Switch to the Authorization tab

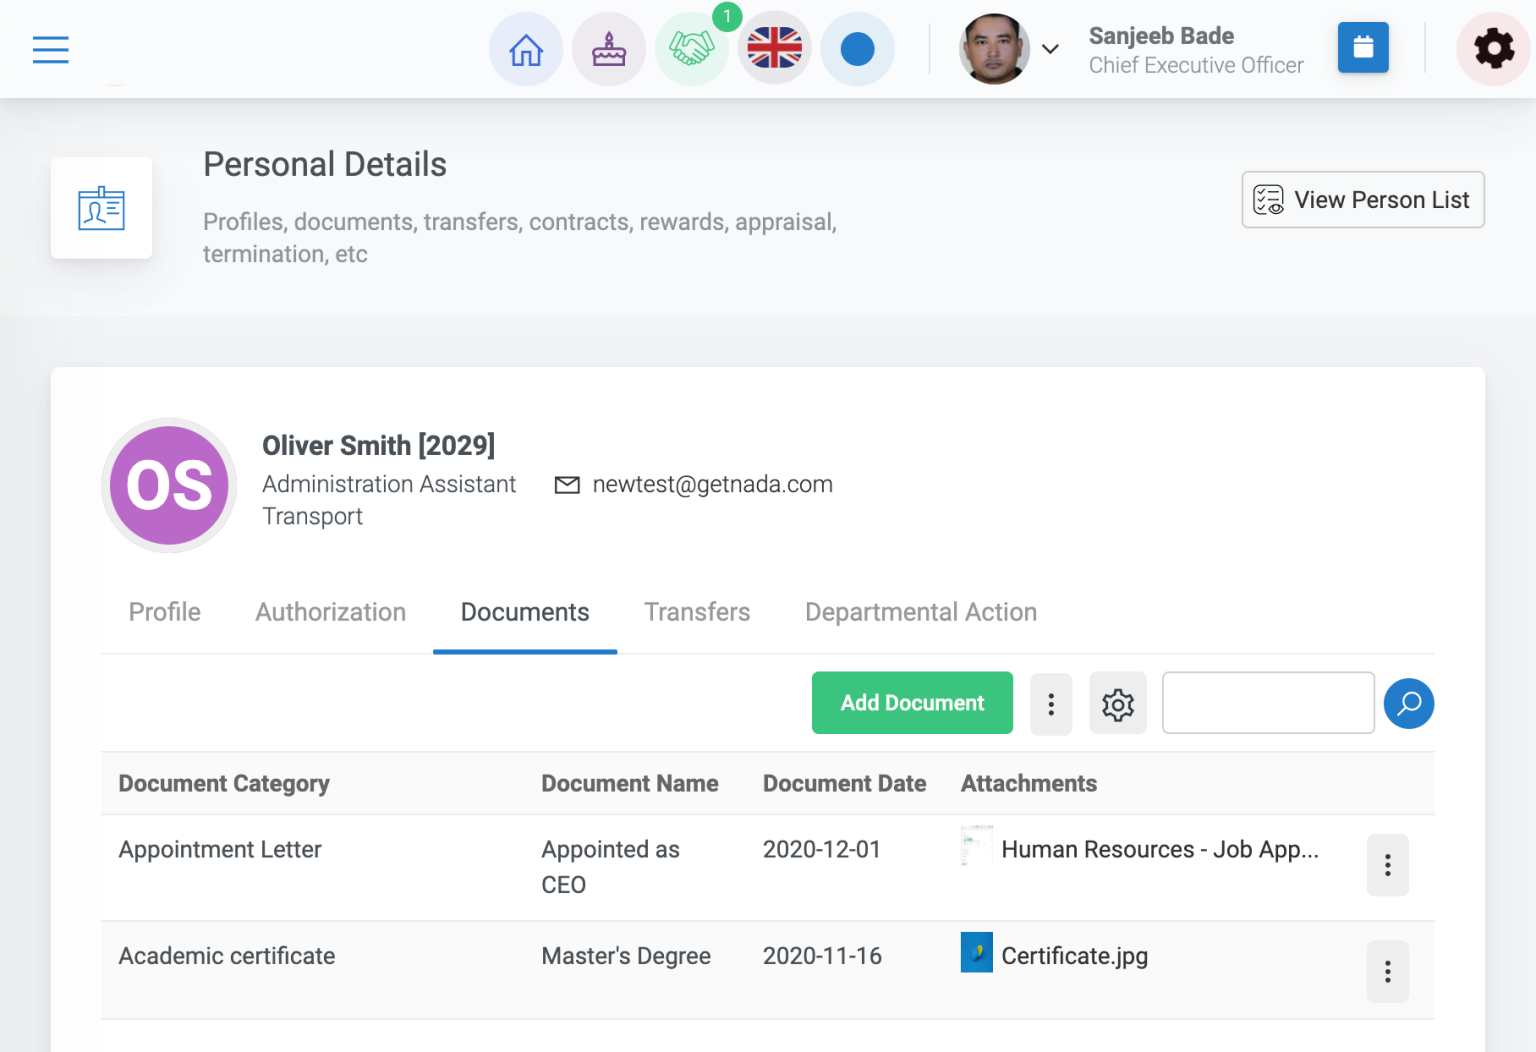click(x=331, y=612)
